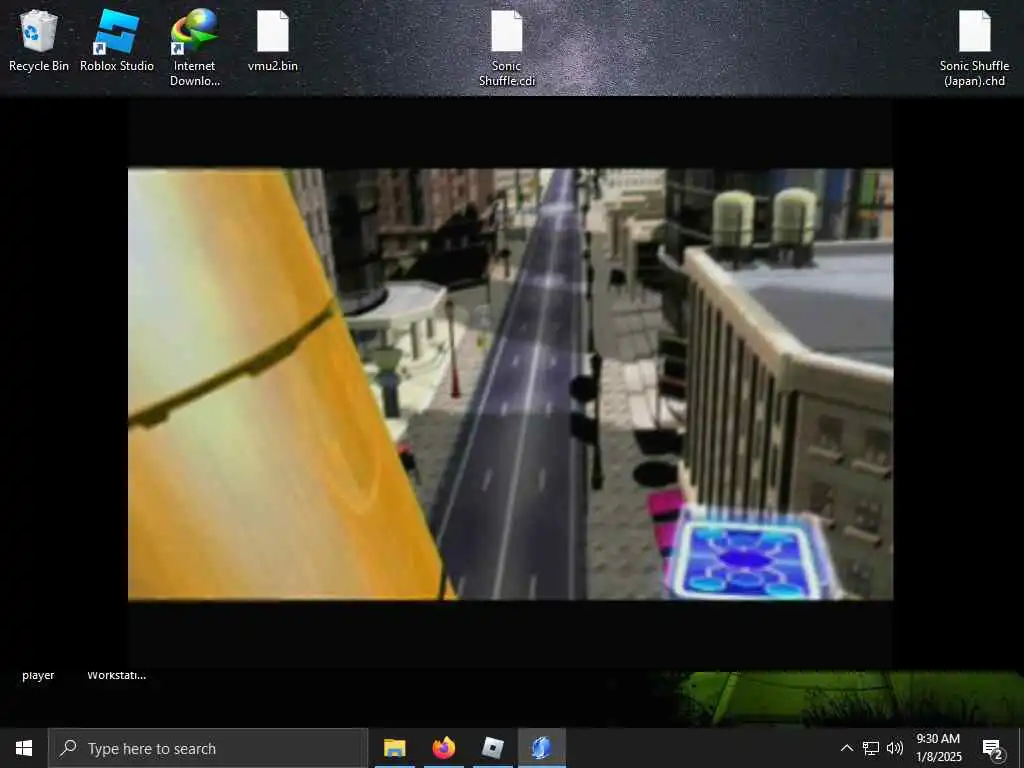Select the active emulator taskbar icon
This screenshot has width=1024, height=768.
click(541, 748)
